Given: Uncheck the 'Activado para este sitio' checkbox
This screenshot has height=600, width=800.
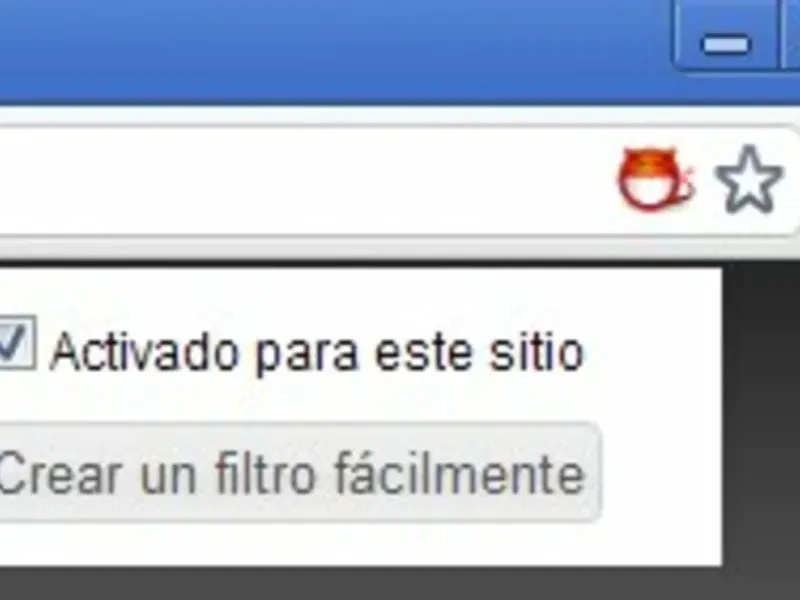Looking at the screenshot, I should coord(17,342).
